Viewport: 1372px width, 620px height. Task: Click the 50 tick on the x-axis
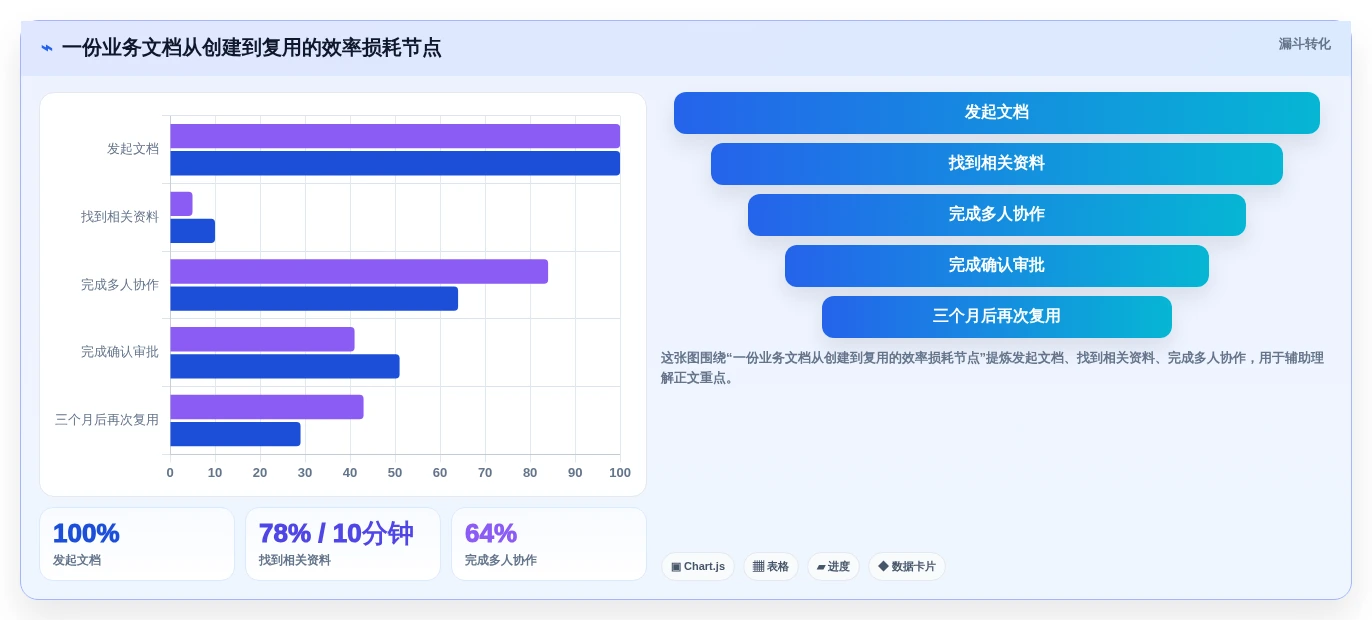pyautogui.click(x=395, y=473)
